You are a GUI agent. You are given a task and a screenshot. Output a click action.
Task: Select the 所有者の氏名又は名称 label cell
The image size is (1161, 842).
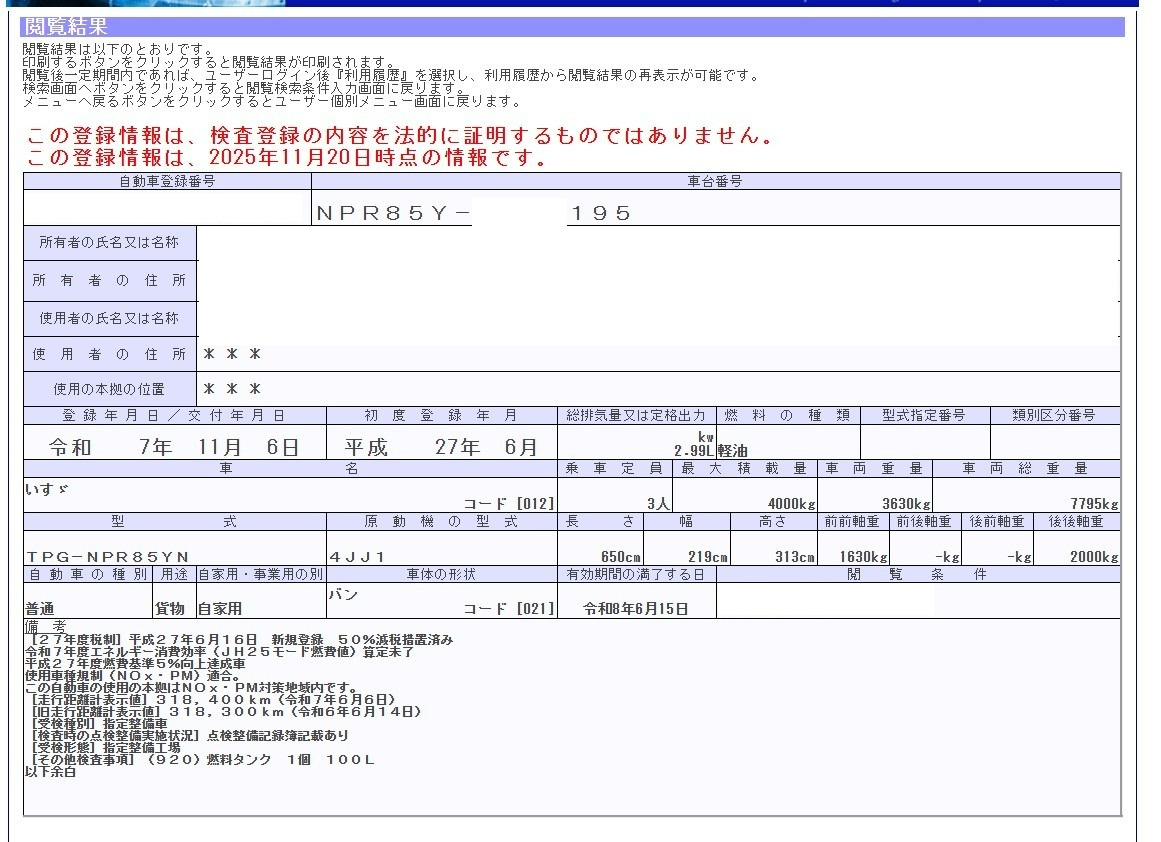(x=109, y=243)
